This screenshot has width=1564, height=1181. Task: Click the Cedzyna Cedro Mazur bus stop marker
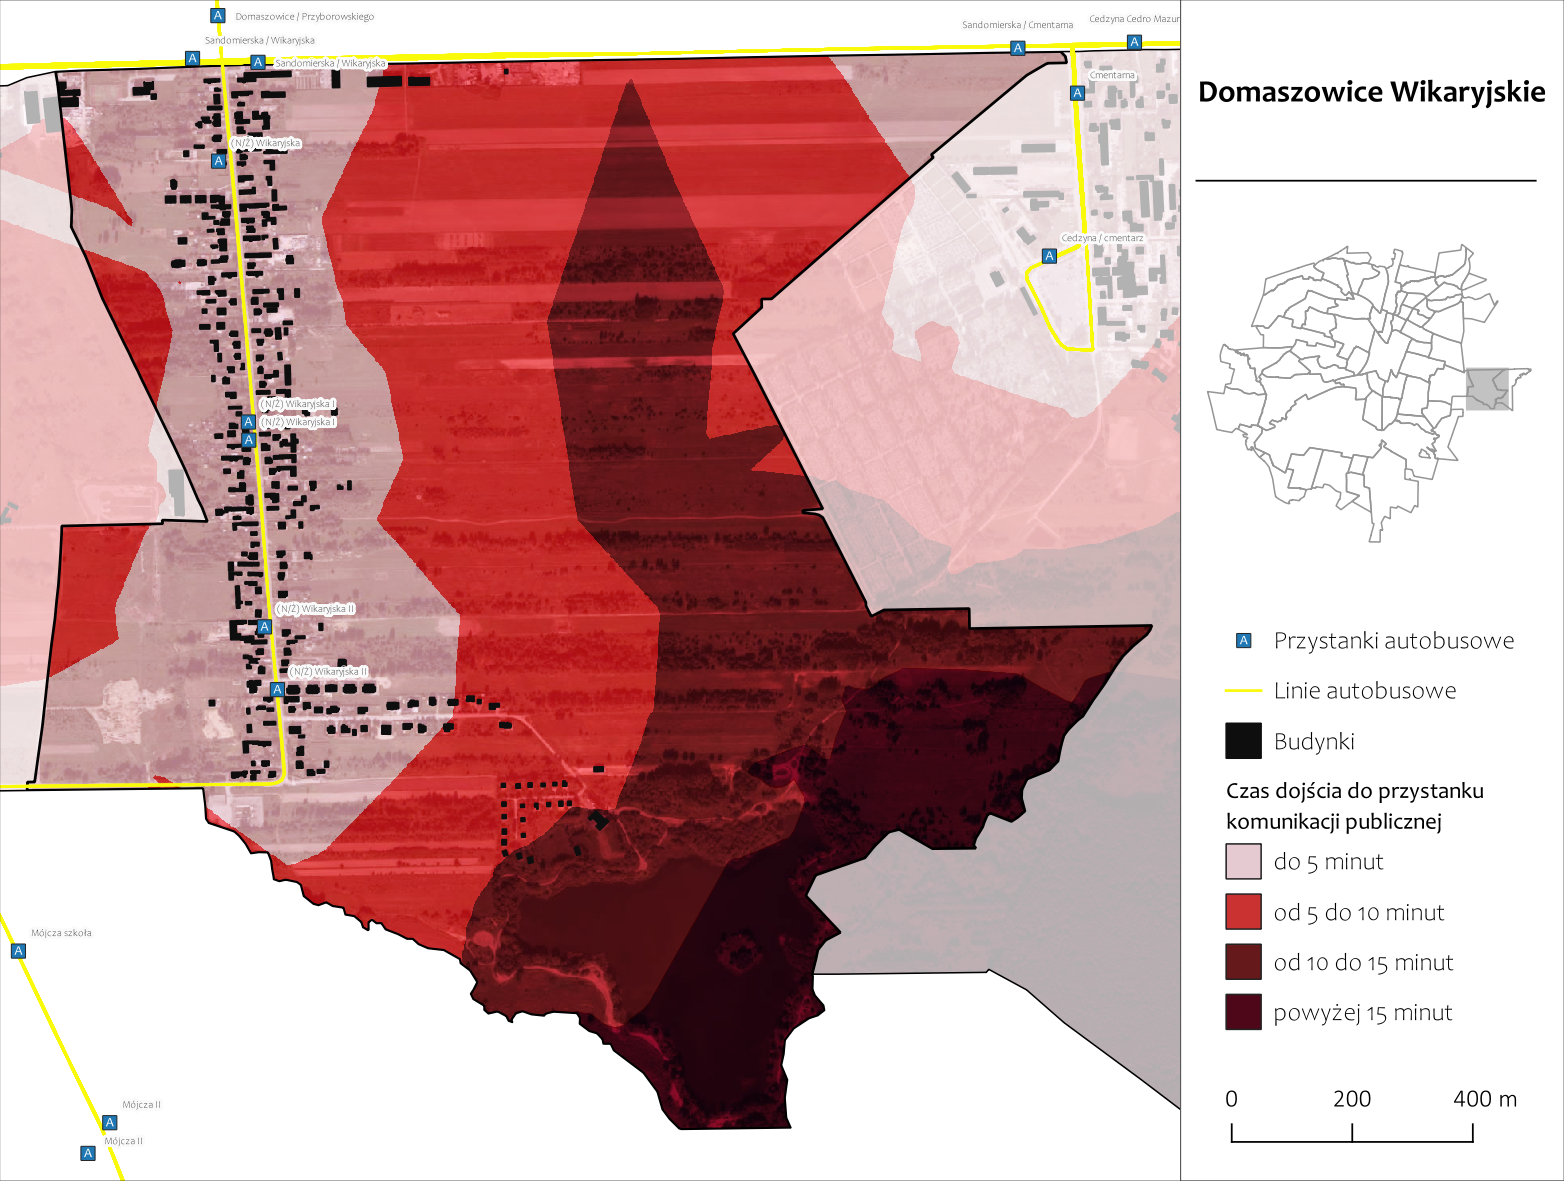pos(1134,42)
